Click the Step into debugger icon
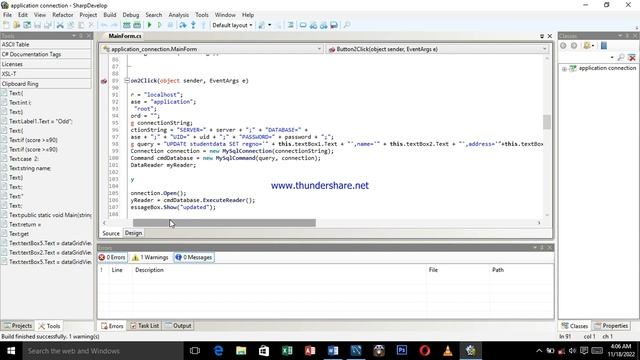This screenshot has width=640, height=360. [x=193, y=25]
